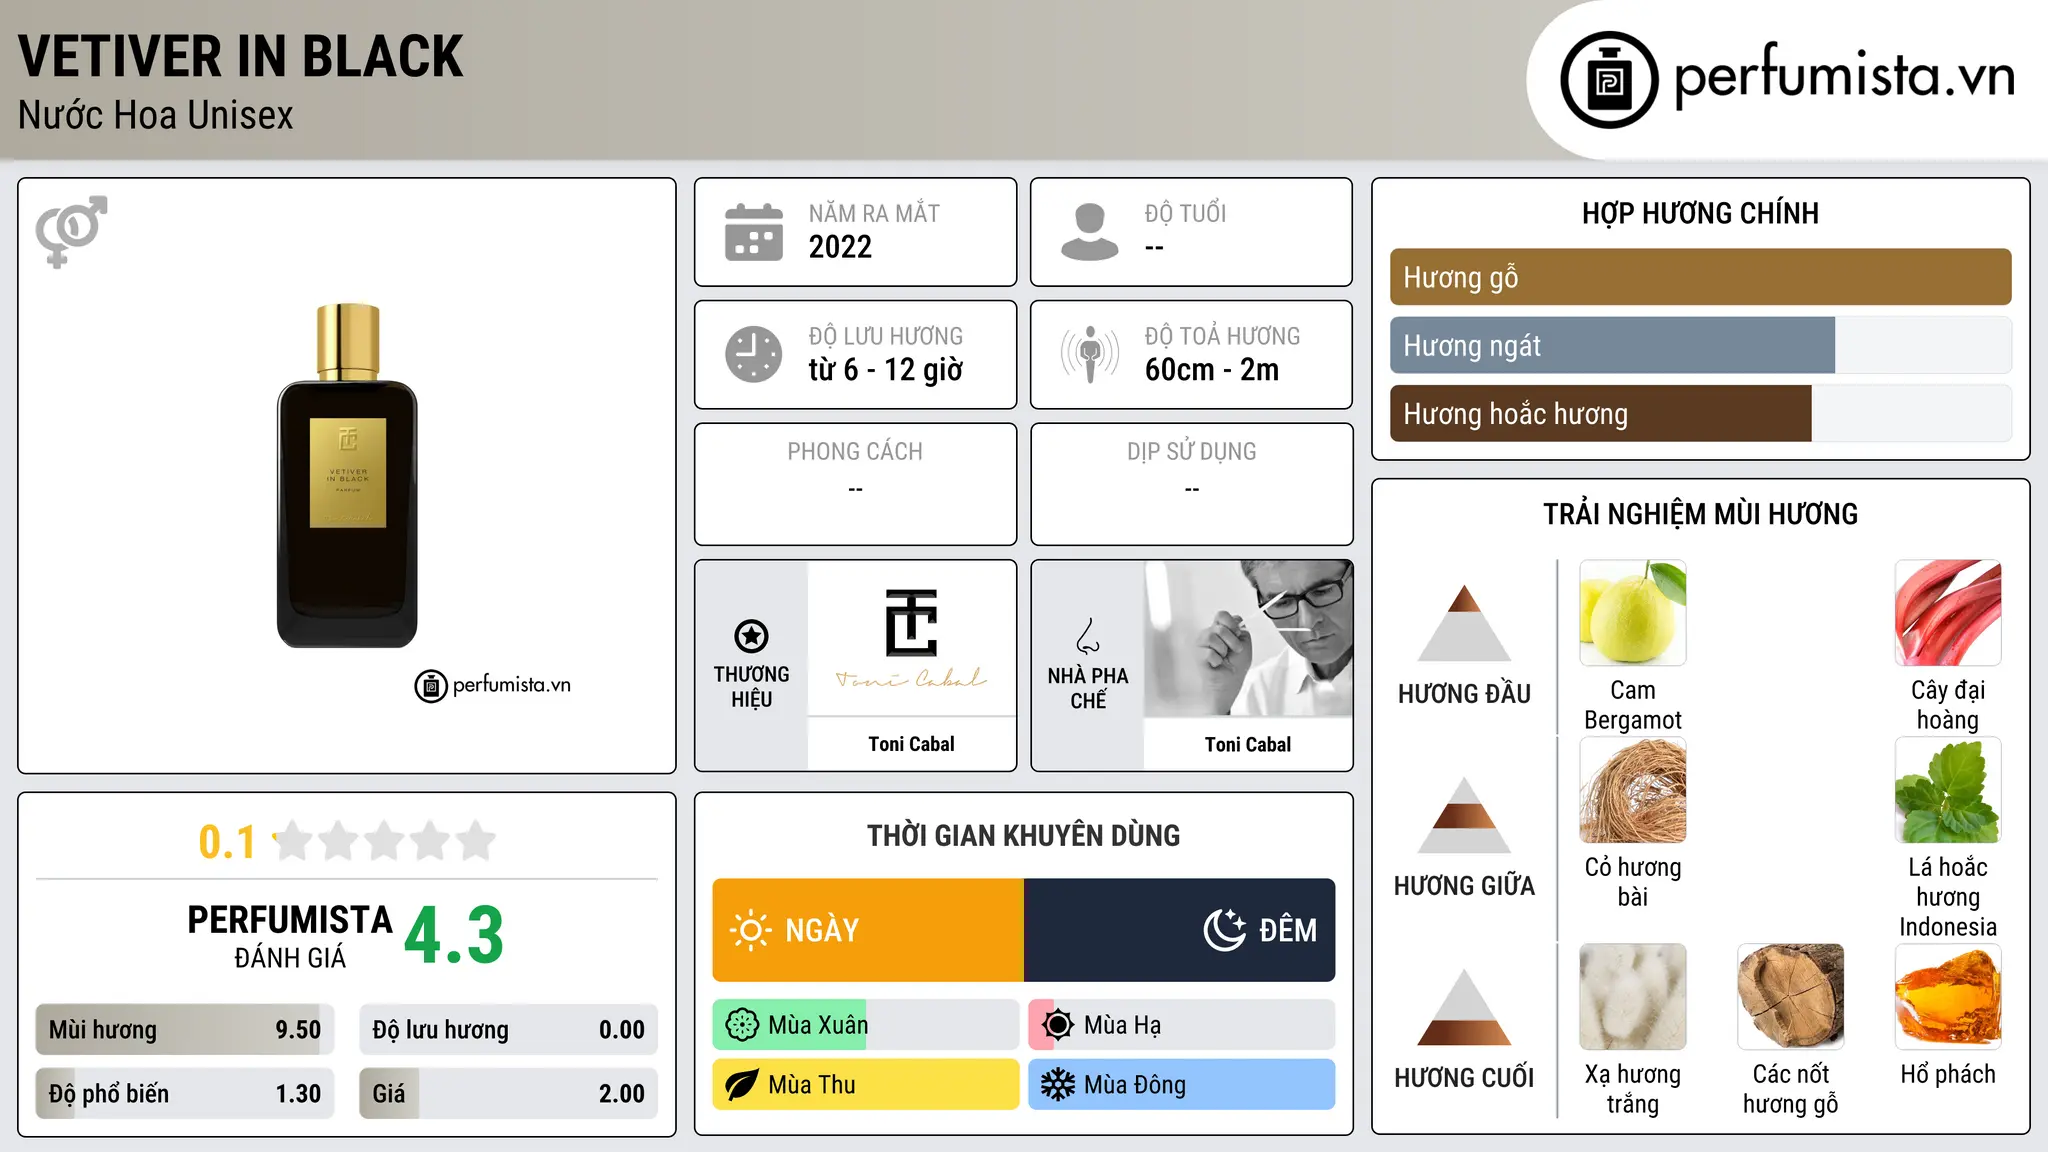Click the Giá 2.00 rating bar
Screen dimensions: 2048x1152
pyautogui.click(x=508, y=1093)
